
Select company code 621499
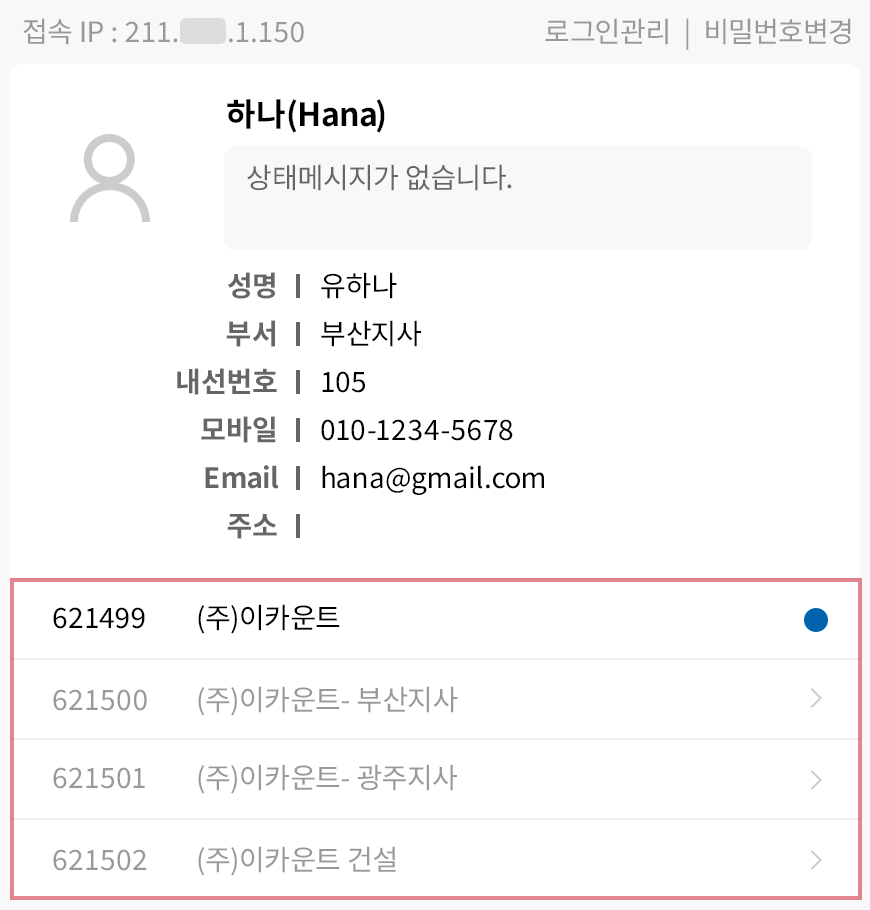tap(99, 619)
